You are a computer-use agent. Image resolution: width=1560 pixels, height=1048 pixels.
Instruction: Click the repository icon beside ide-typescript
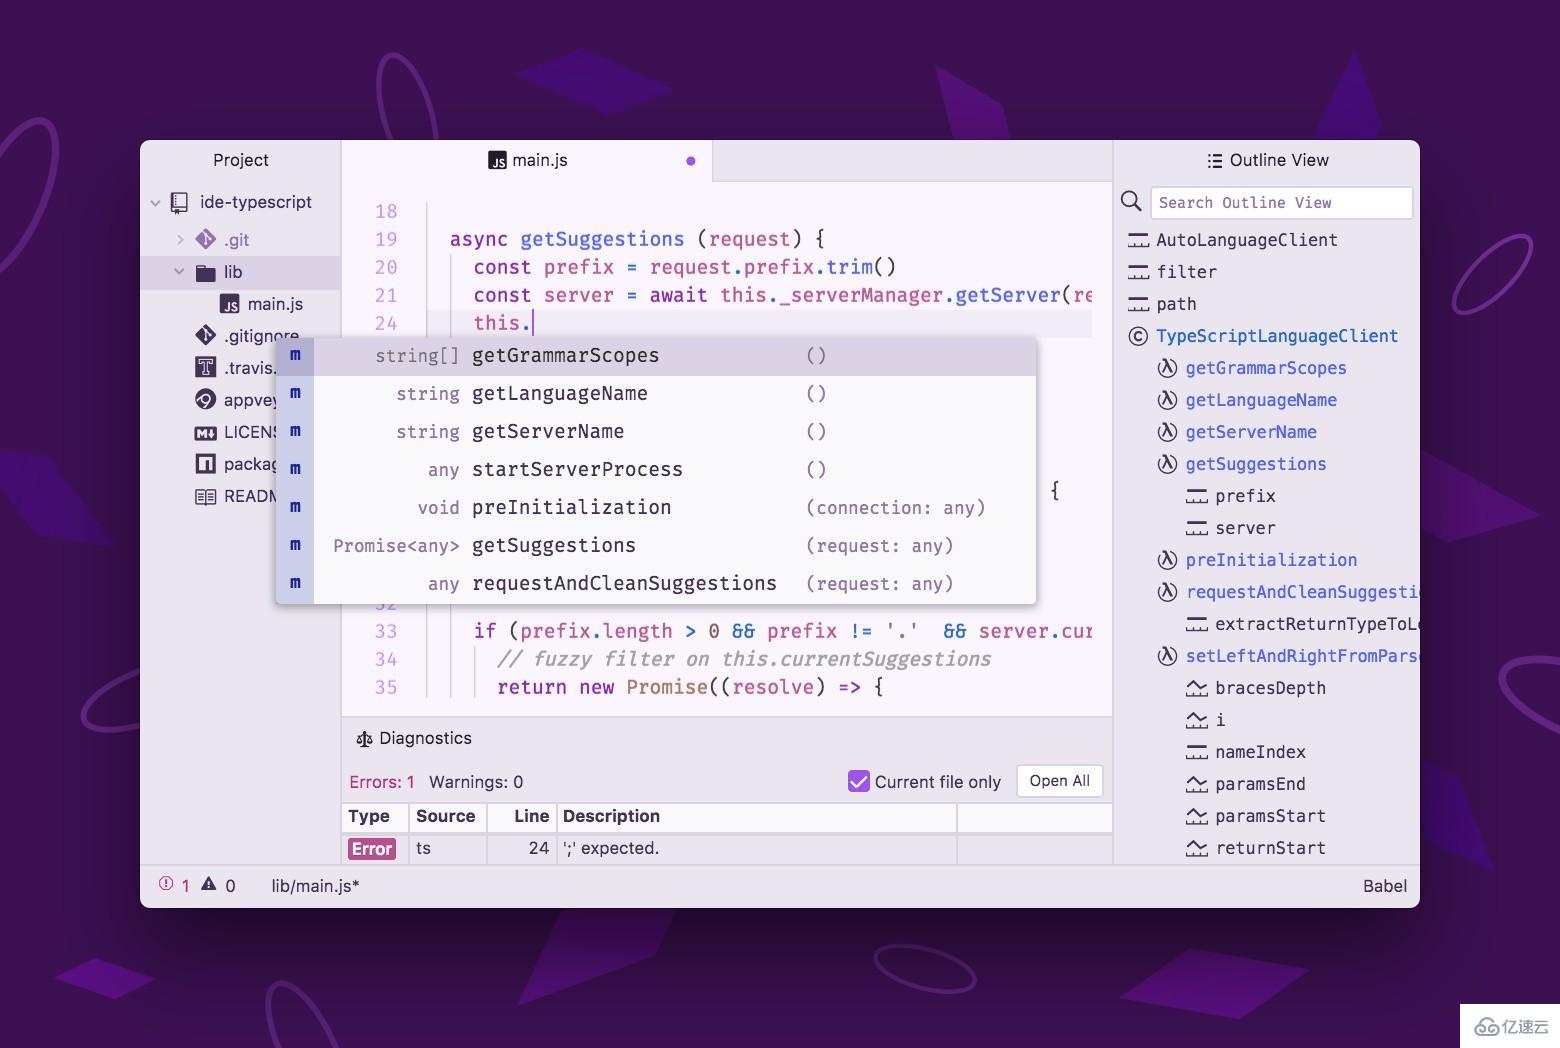coord(179,202)
